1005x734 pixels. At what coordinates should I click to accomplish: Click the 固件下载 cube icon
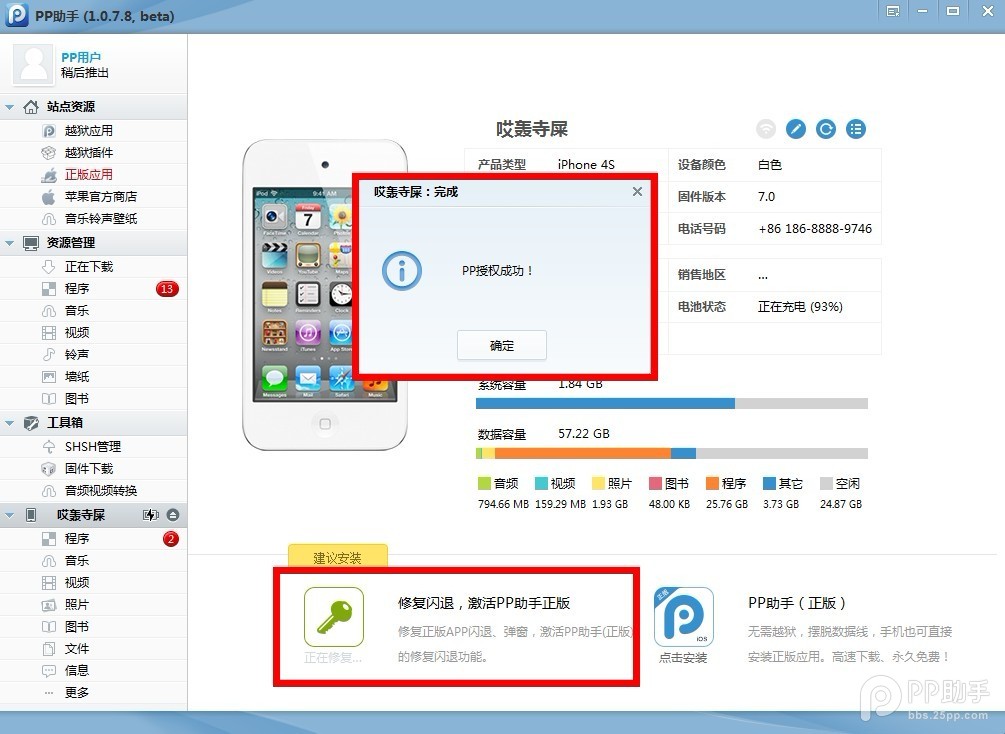click(x=49, y=469)
